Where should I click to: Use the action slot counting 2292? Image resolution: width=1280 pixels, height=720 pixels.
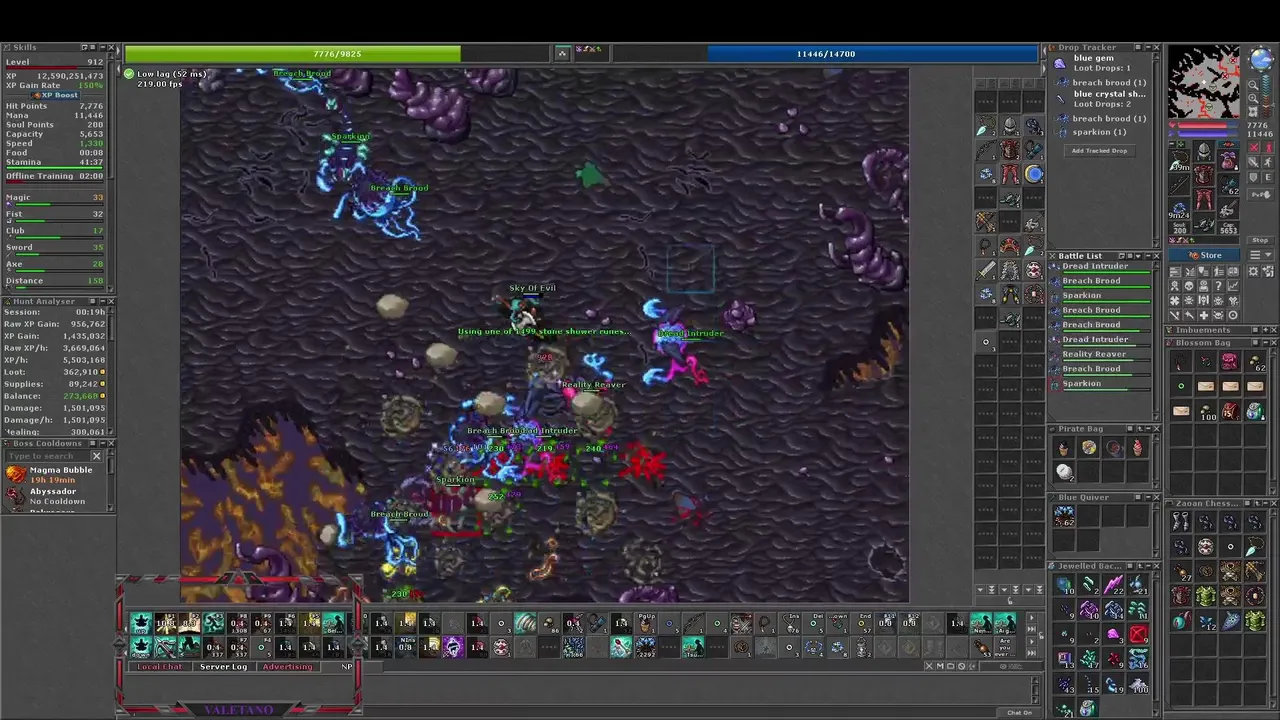[645, 647]
